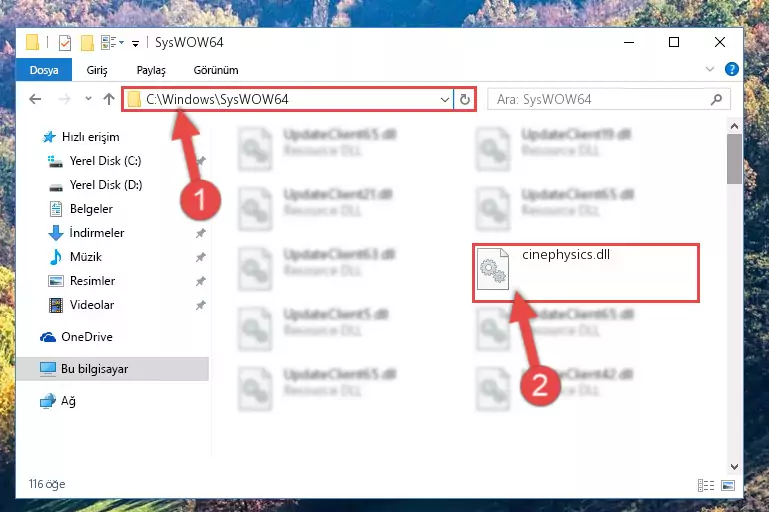The height and width of the screenshot is (512, 769).
Task: Click the scrollbar up arrow
Action: pos(734,127)
